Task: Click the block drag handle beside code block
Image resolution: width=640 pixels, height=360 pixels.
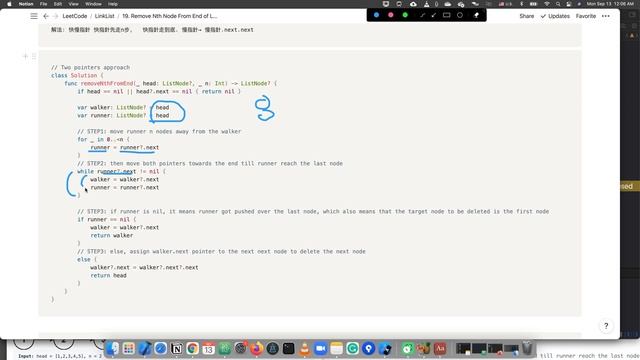Action: pos(34,56)
